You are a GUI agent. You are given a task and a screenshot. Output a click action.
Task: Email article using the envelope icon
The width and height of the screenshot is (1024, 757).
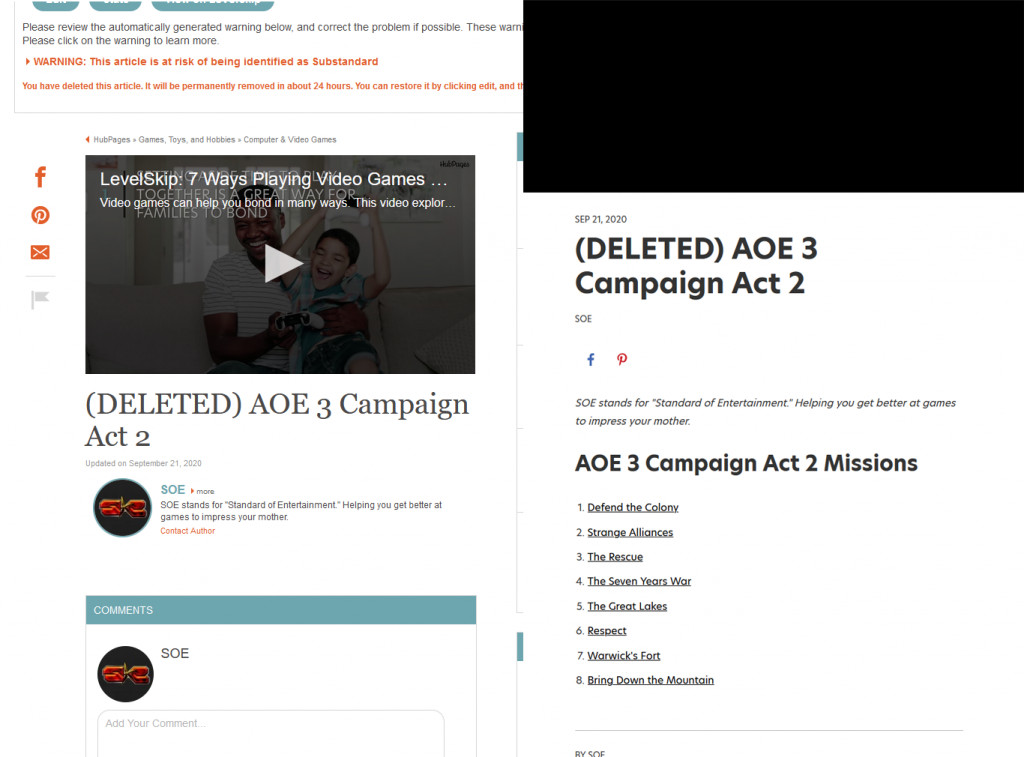(40, 252)
